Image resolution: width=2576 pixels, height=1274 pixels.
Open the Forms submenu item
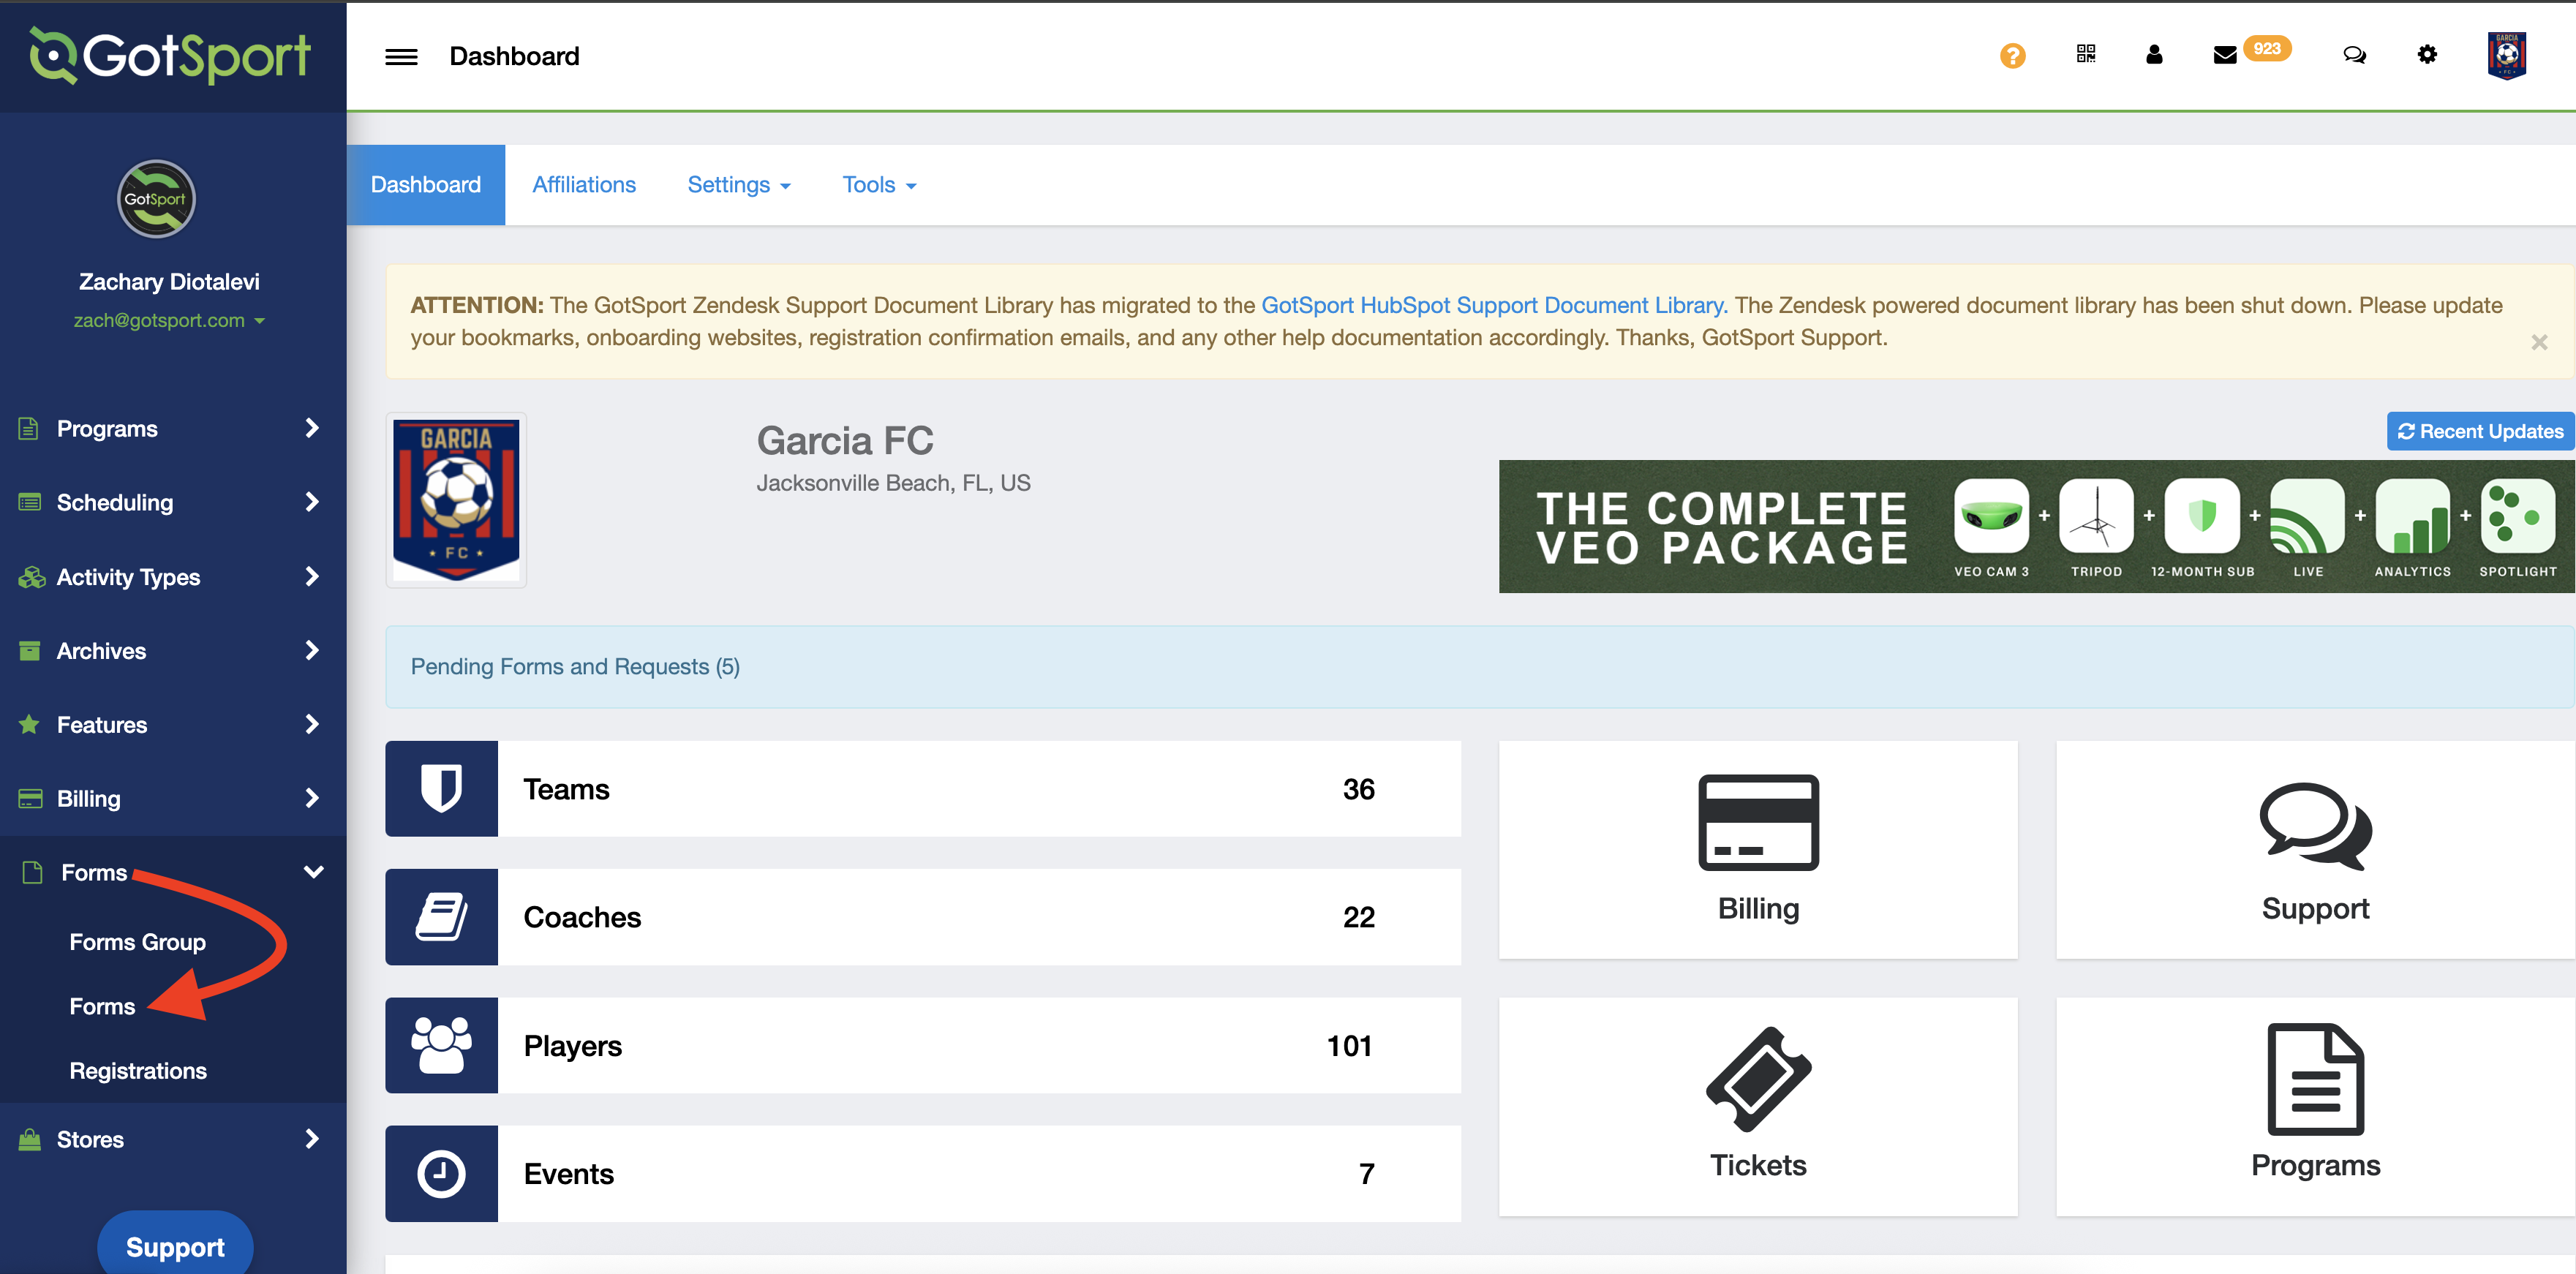tap(102, 1006)
